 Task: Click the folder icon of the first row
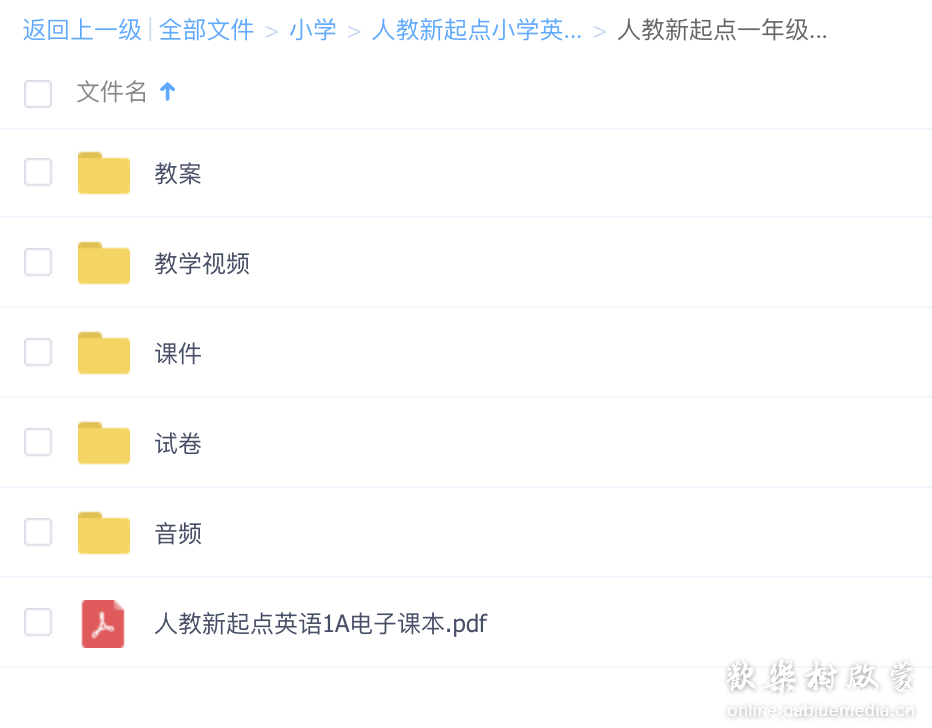tap(103, 172)
